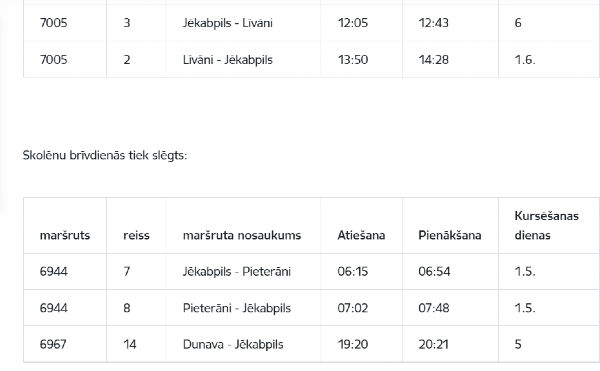600x371 pixels.
Task: Click the text Skolēnu brīvdienās tiek slēgts
Action: tap(105, 155)
